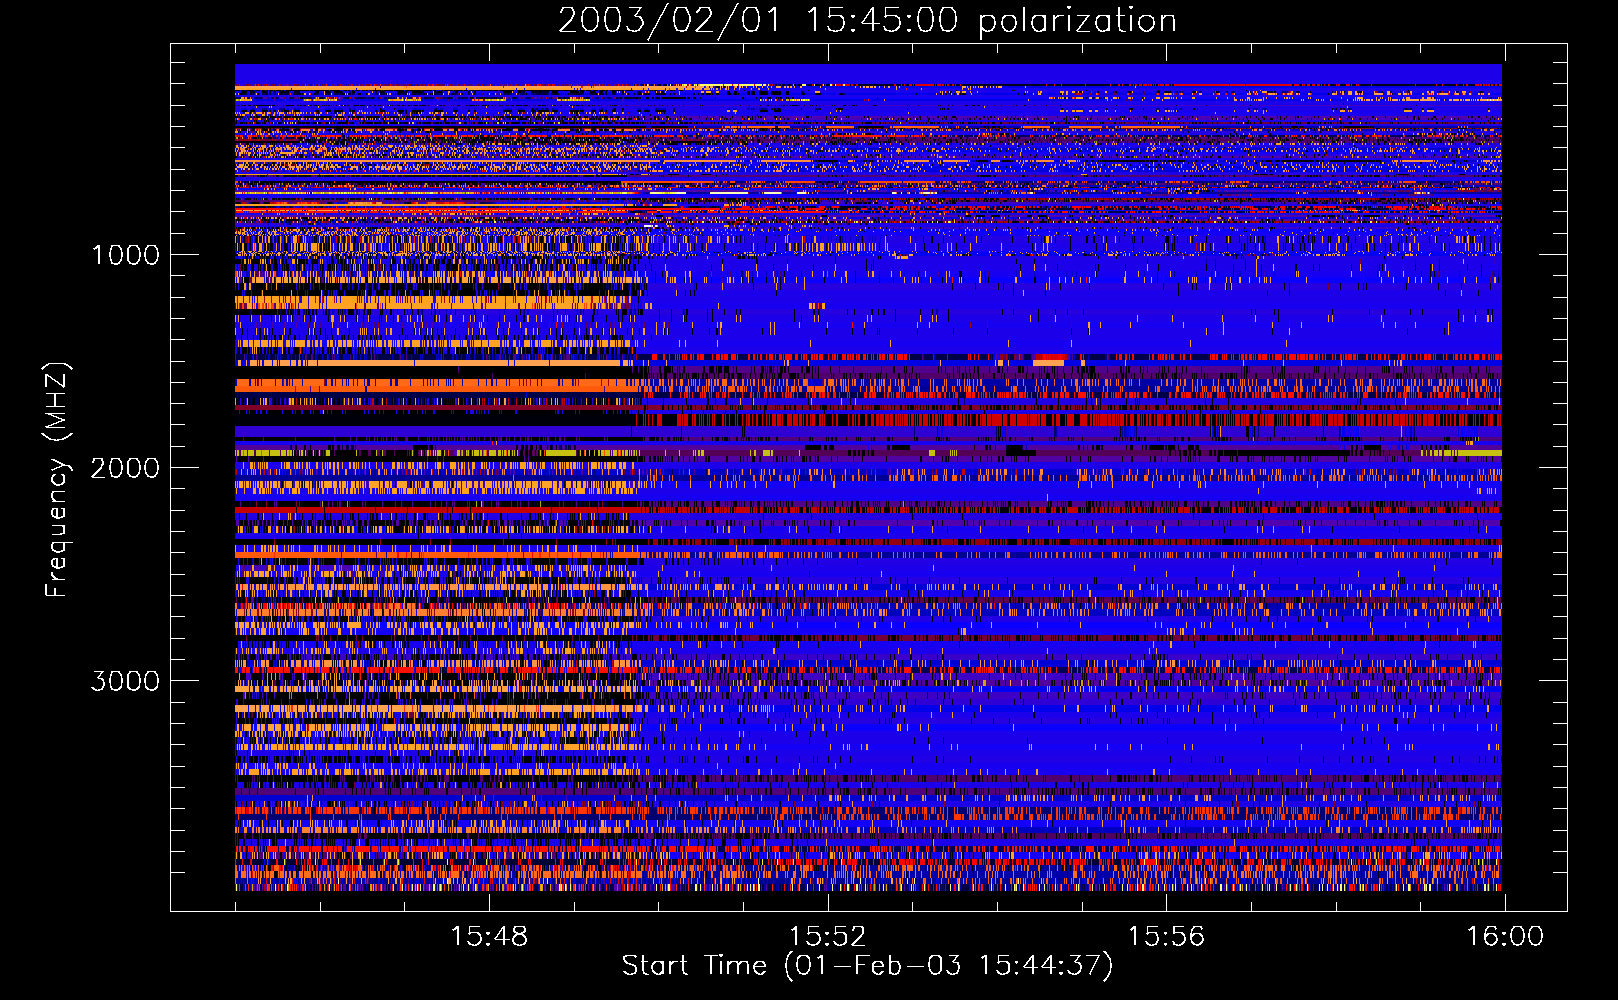The image size is (1618, 1000).
Task: Click the '1000' frequency axis label
Action: (x=125, y=255)
